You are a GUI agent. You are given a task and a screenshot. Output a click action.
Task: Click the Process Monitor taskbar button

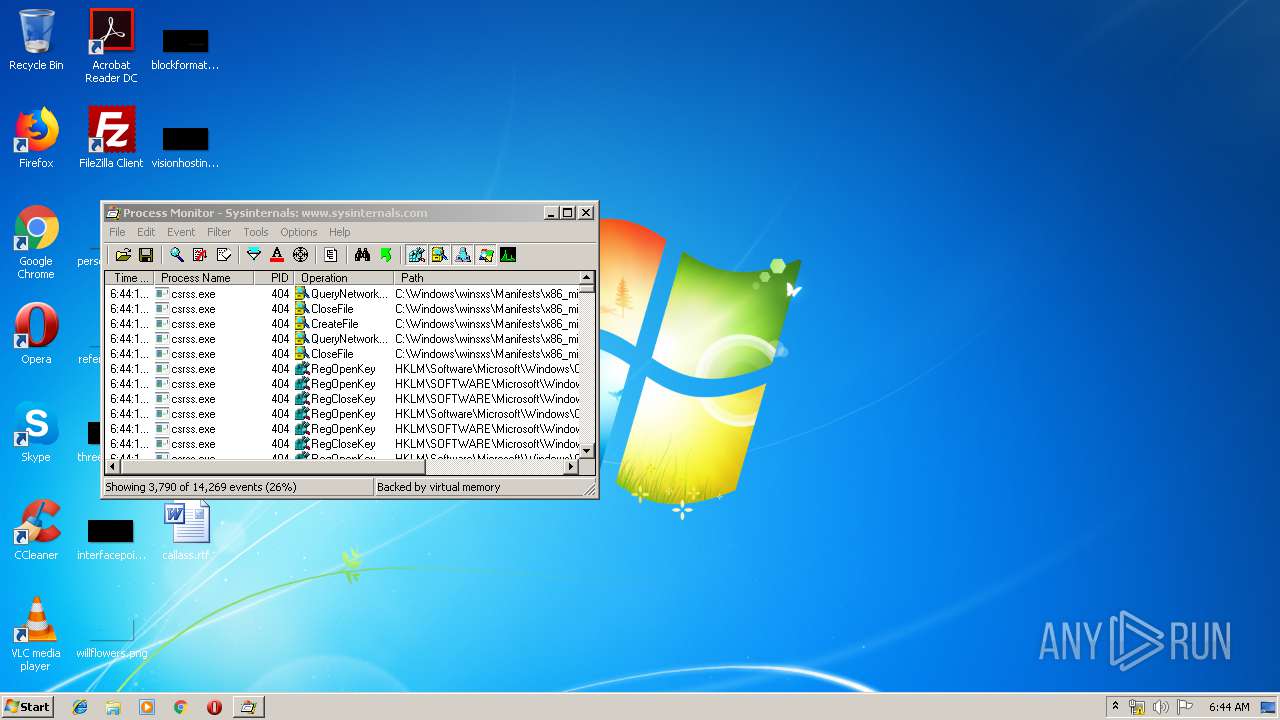[x=248, y=707]
